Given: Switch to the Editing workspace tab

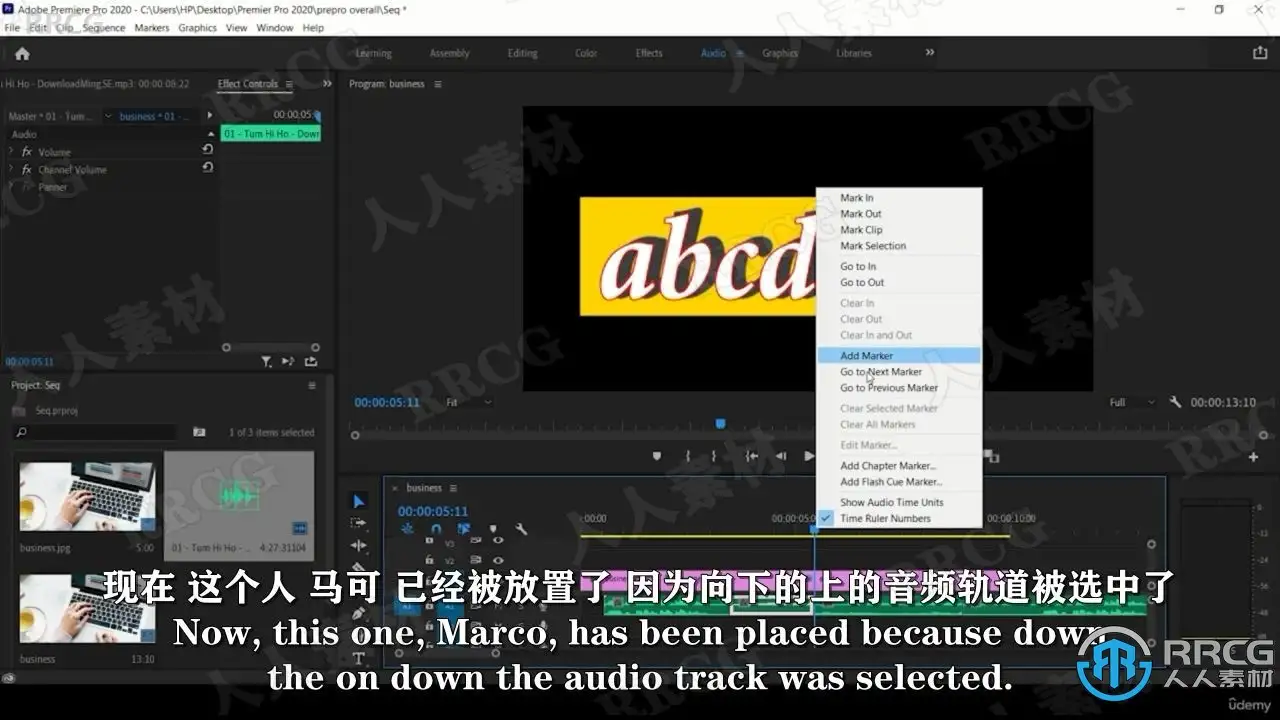Looking at the screenshot, I should (x=522, y=53).
